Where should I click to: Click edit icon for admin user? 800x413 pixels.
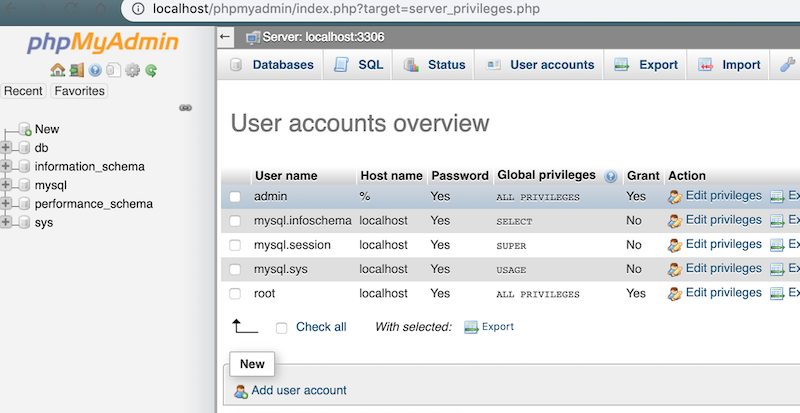pyautogui.click(x=674, y=197)
